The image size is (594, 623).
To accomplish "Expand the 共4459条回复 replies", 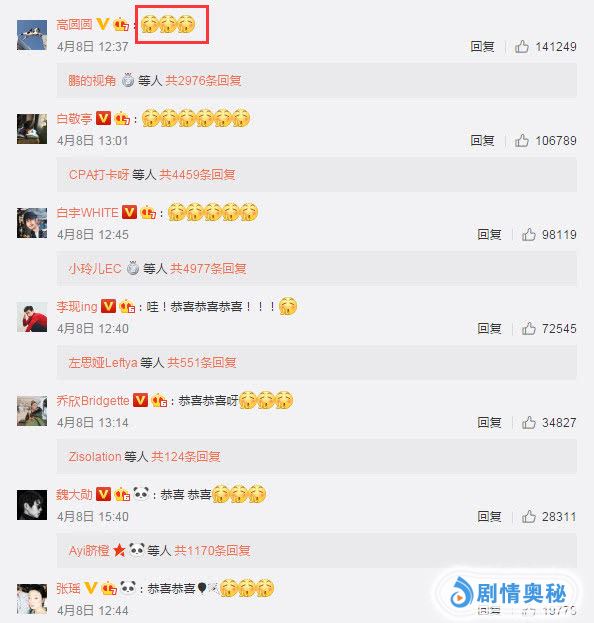I will pyautogui.click(x=197, y=175).
